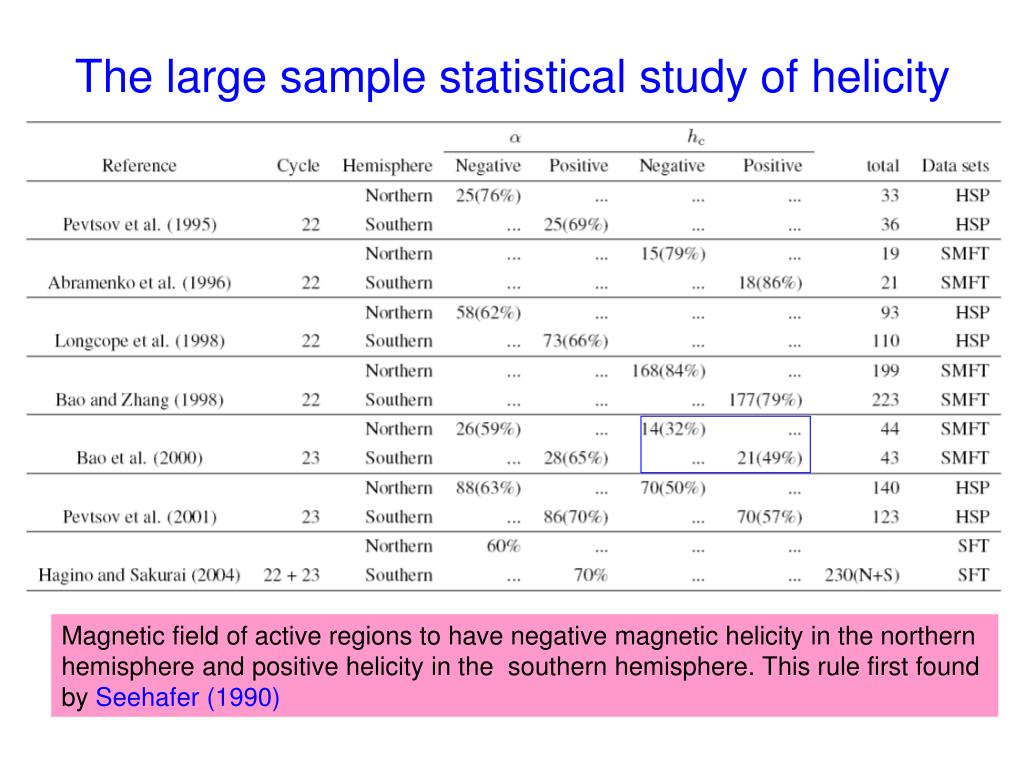
Task: Select the Data sets column header
Action: (x=955, y=166)
